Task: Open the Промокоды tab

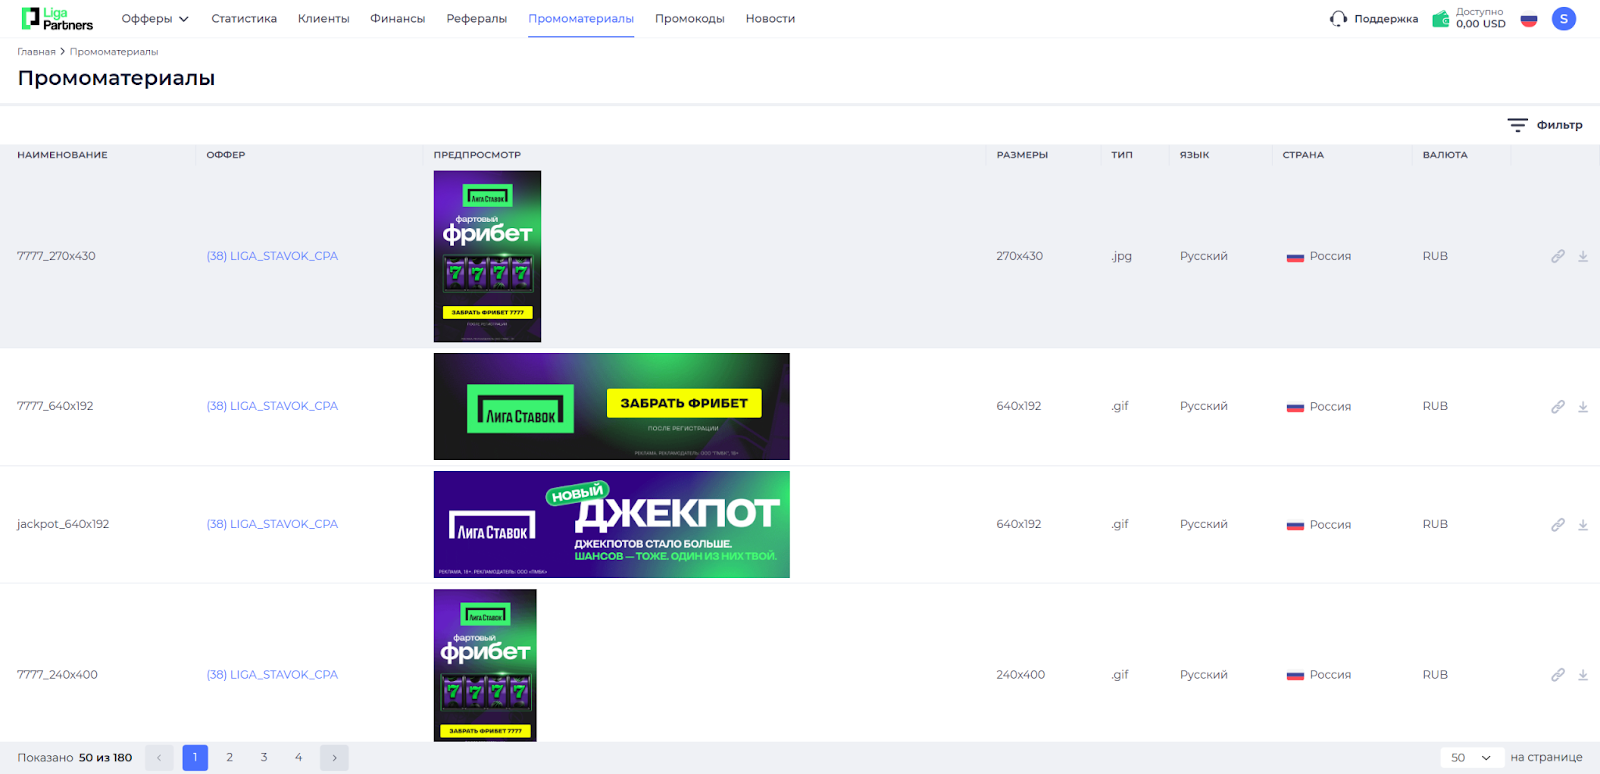Action: (x=690, y=19)
